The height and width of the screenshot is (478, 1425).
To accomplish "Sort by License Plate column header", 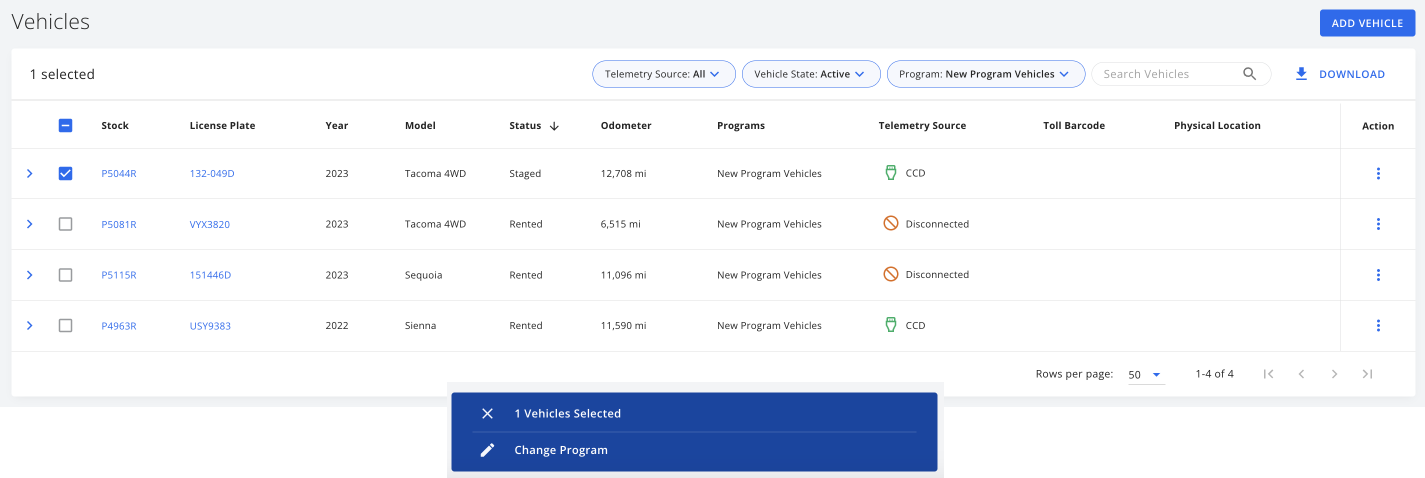I will 222,126.
